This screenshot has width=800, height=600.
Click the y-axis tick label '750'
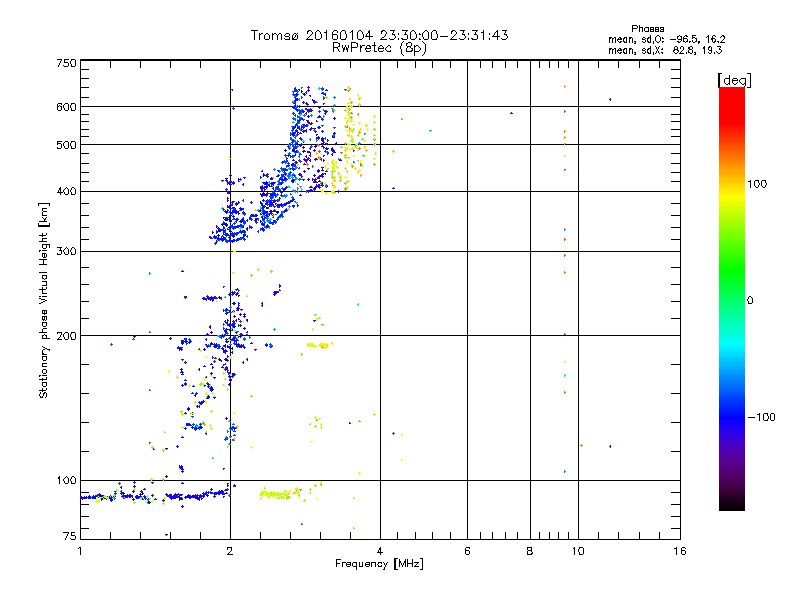tap(66, 63)
